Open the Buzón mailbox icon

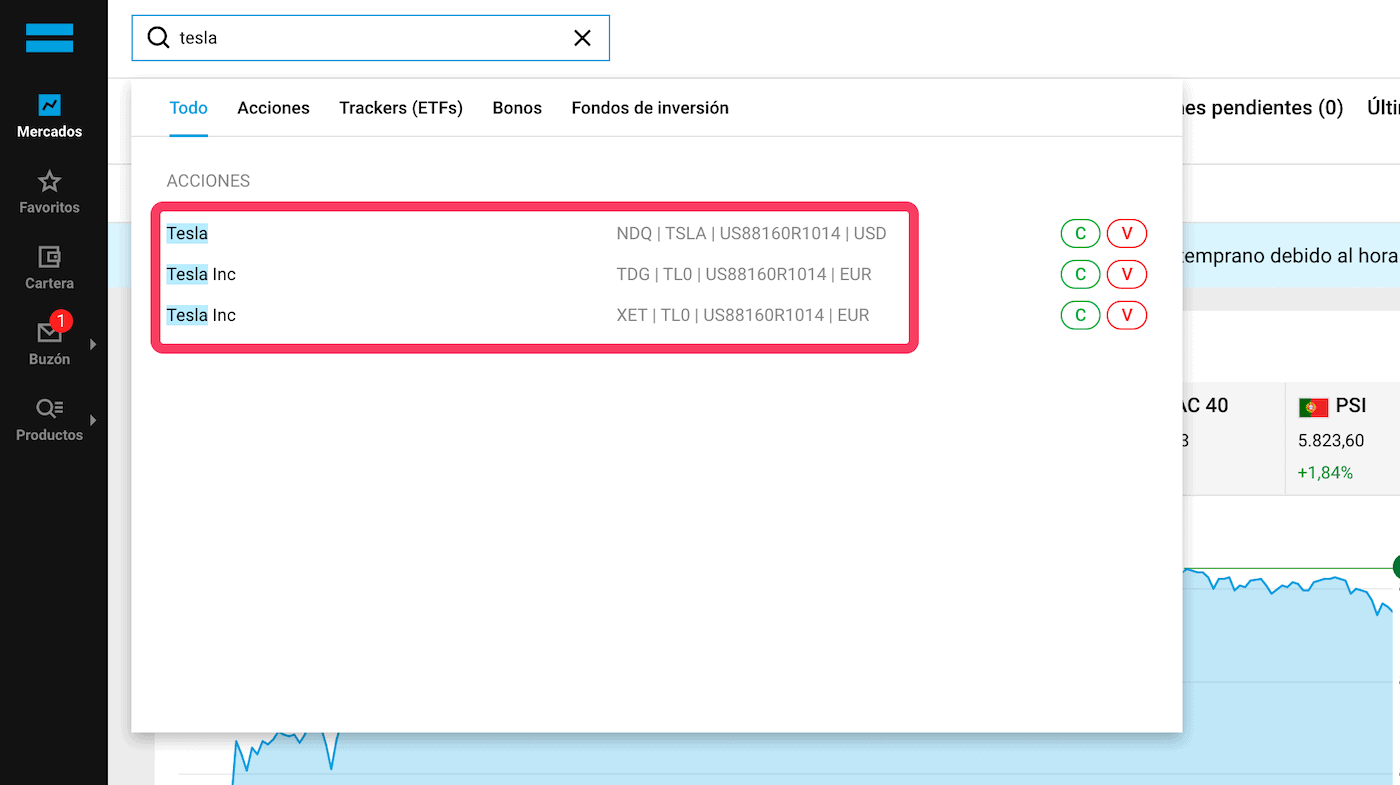tap(49, 332)
